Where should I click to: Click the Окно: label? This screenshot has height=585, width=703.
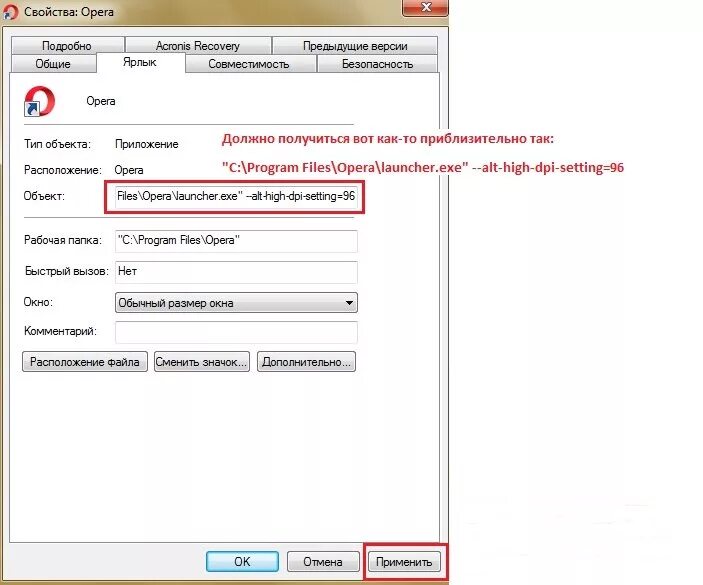pos(38,302)
